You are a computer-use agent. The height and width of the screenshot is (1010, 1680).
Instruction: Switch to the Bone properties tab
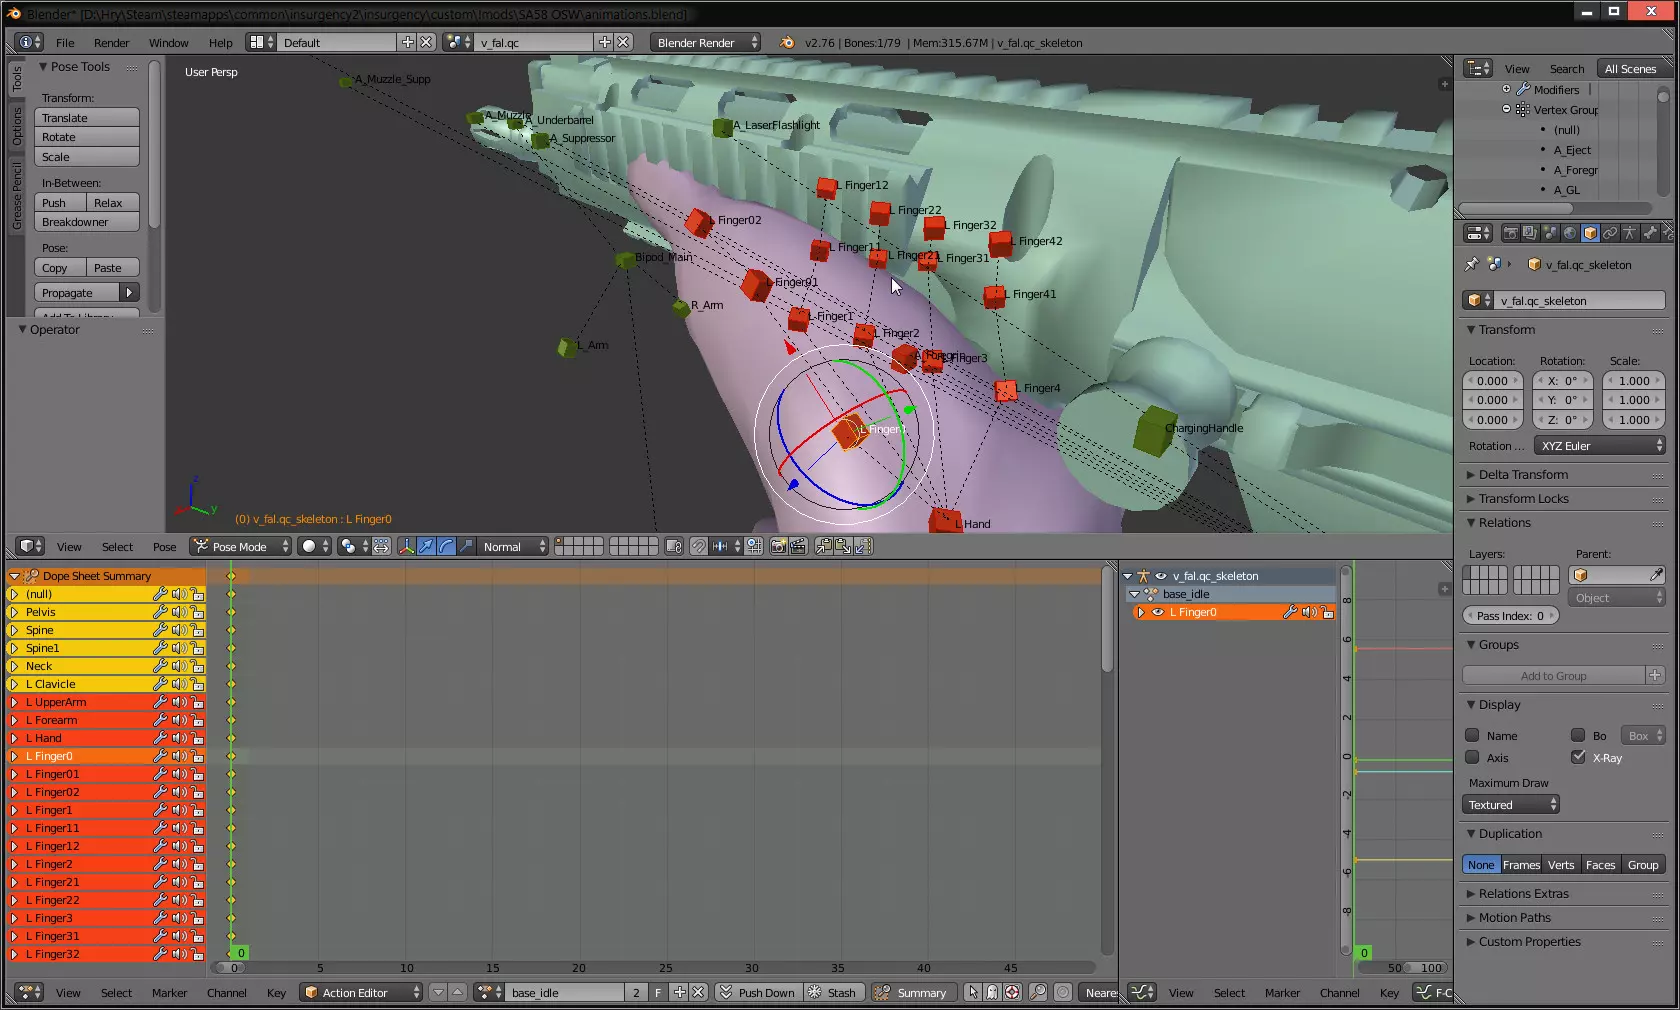[1650, 233]
